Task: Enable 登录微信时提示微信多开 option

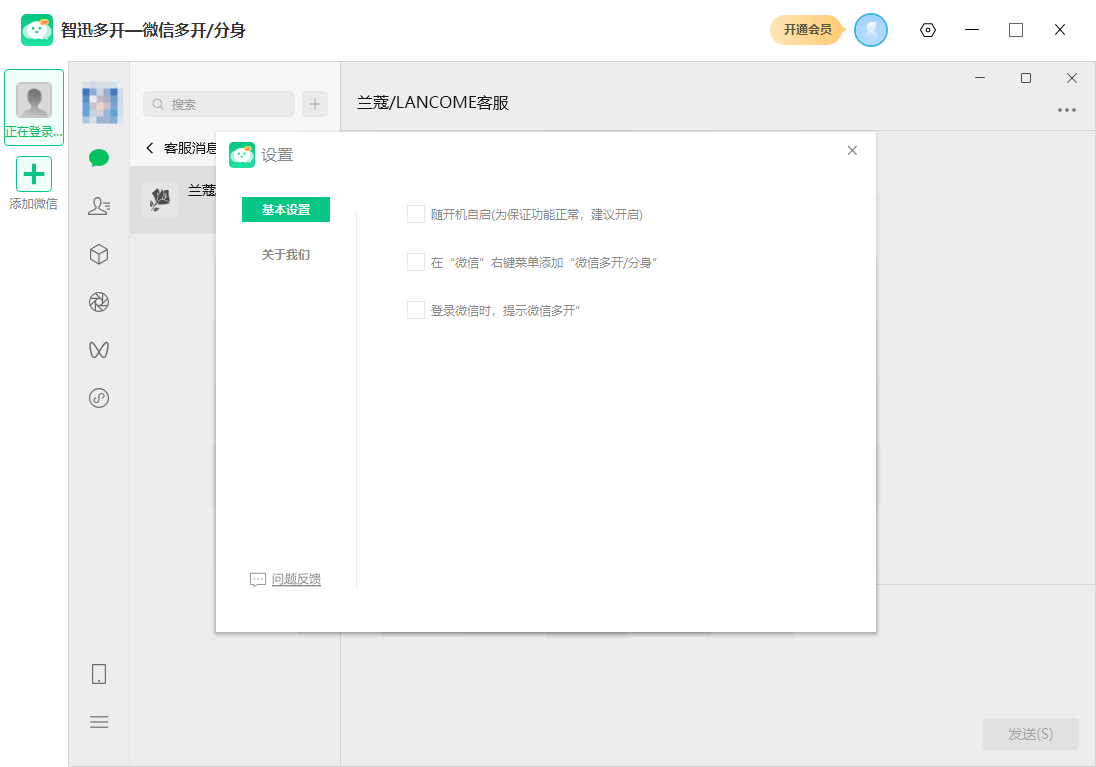Action: point(415,309)
